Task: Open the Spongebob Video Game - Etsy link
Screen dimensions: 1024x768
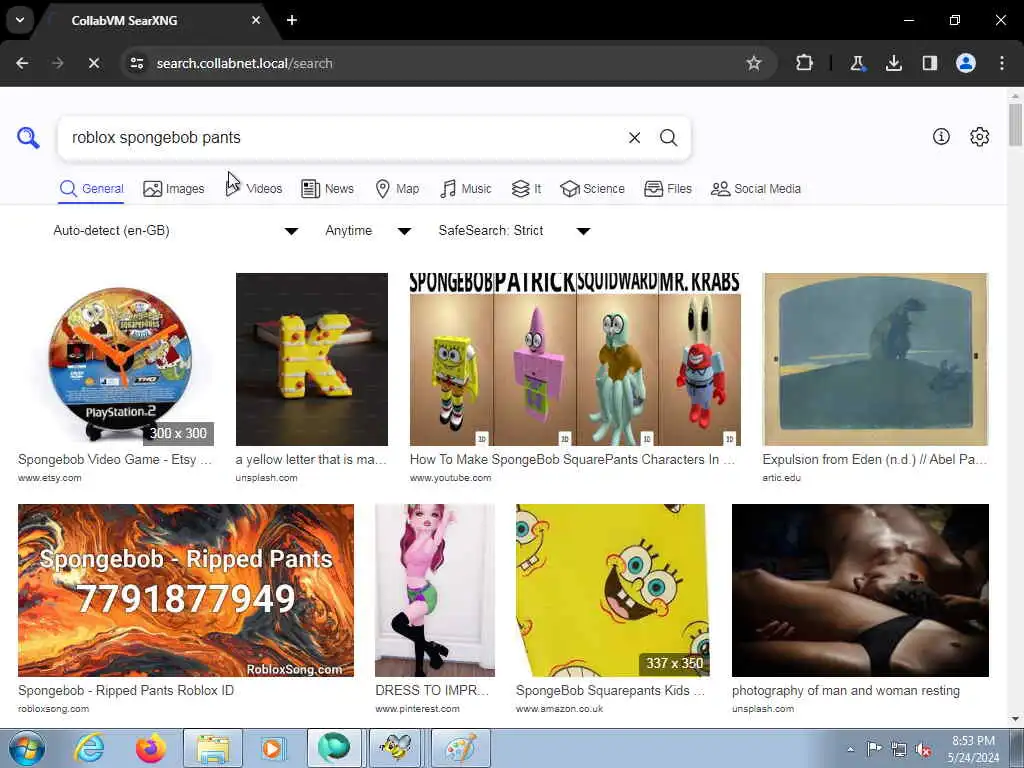Action: click(x=115, y=460)
